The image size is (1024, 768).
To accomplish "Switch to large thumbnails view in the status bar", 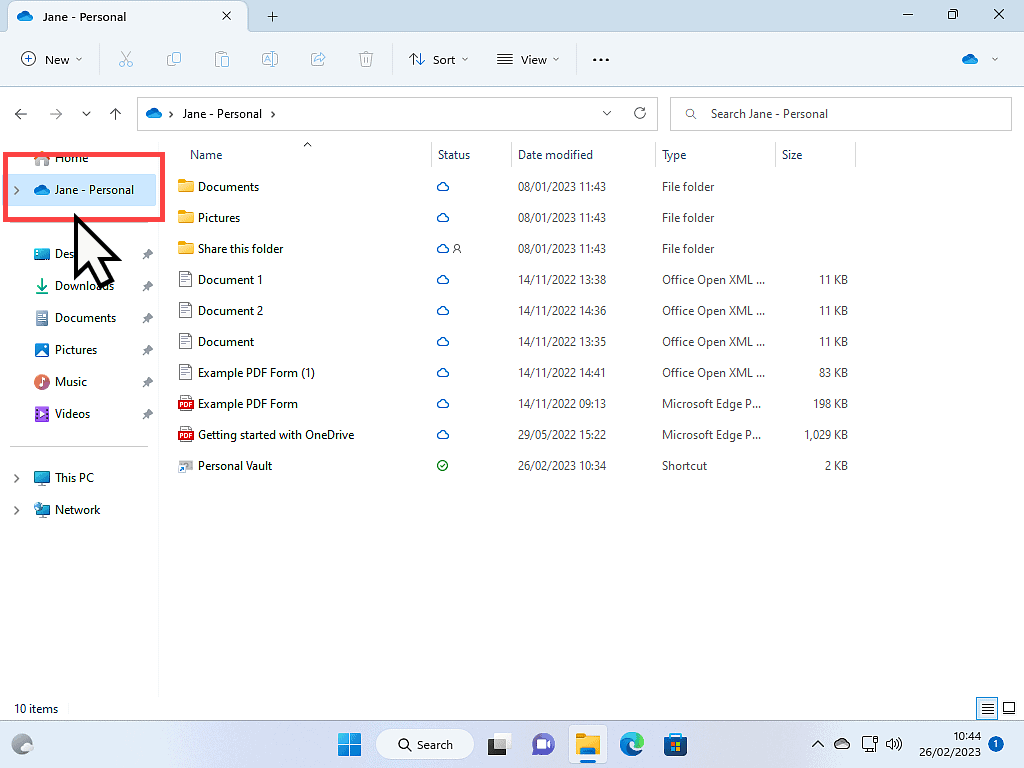I will [1008, 708].
